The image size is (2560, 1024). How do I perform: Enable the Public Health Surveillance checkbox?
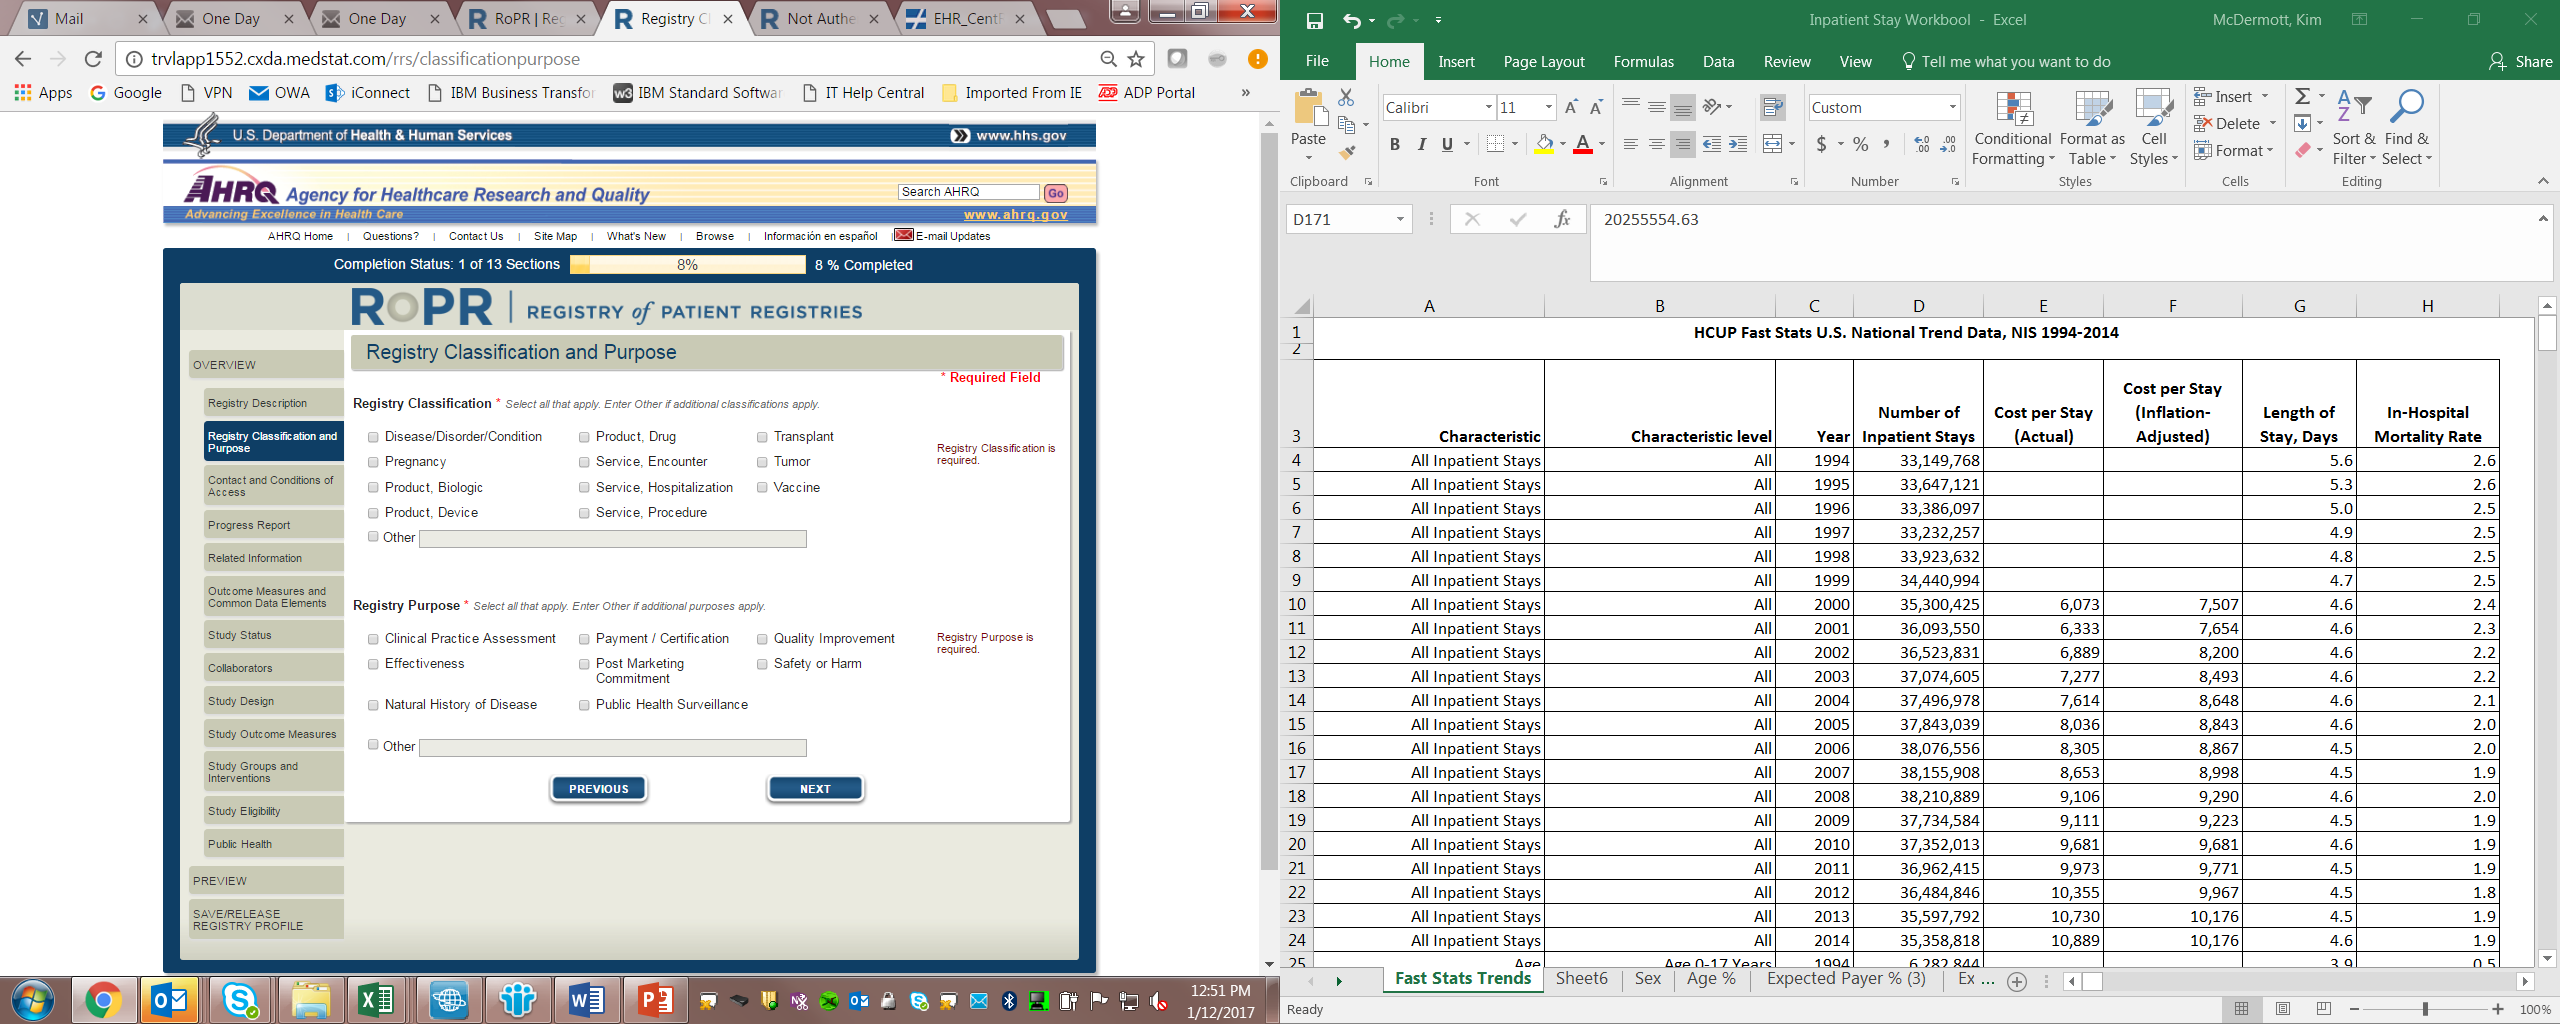click(x=584, y=705)
